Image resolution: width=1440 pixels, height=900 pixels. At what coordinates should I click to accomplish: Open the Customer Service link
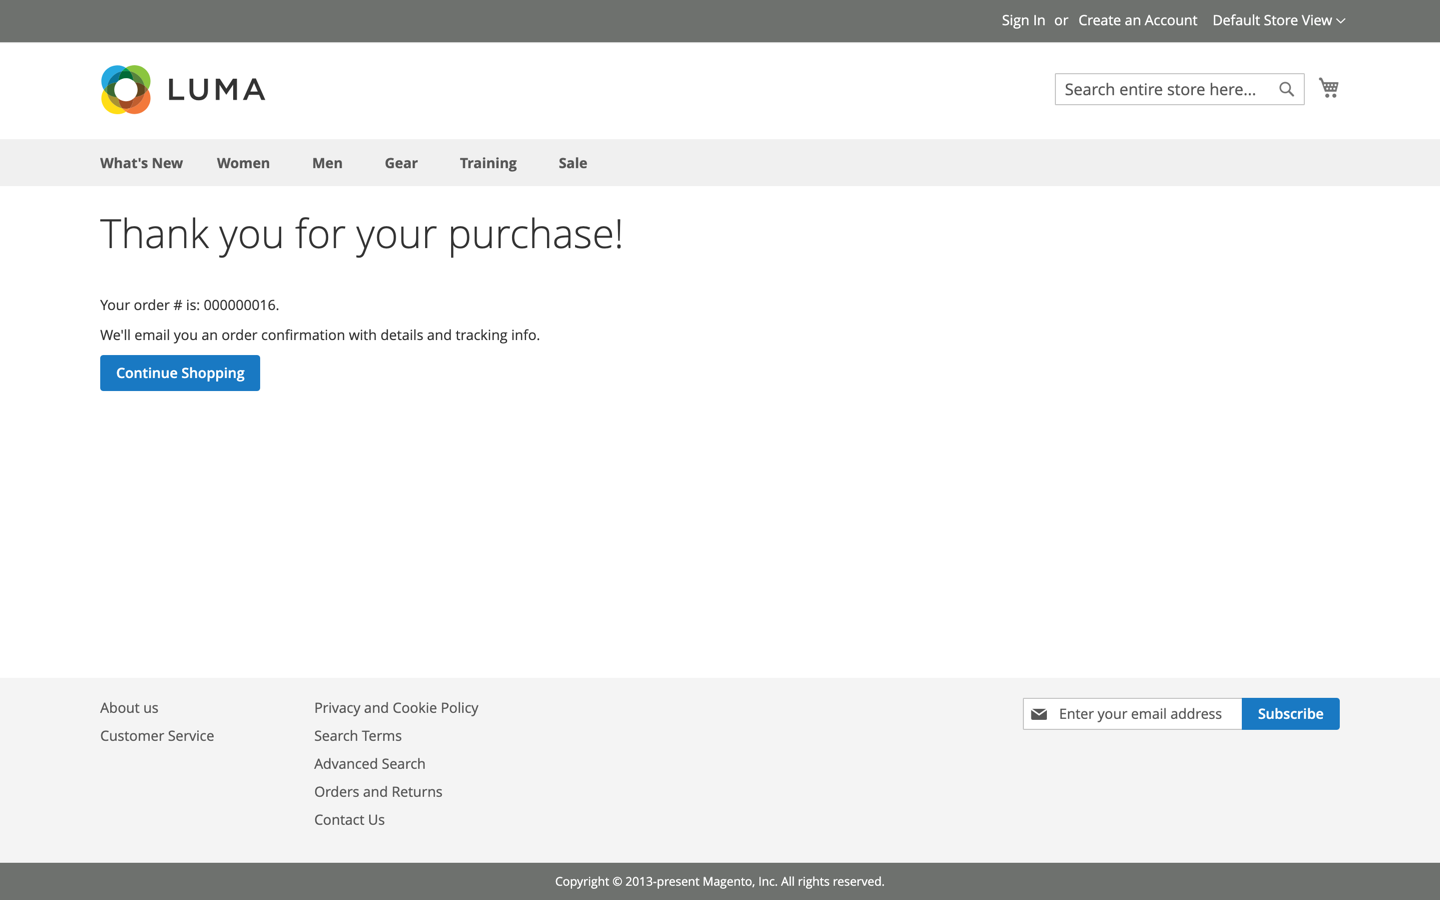tap(157, 736)
